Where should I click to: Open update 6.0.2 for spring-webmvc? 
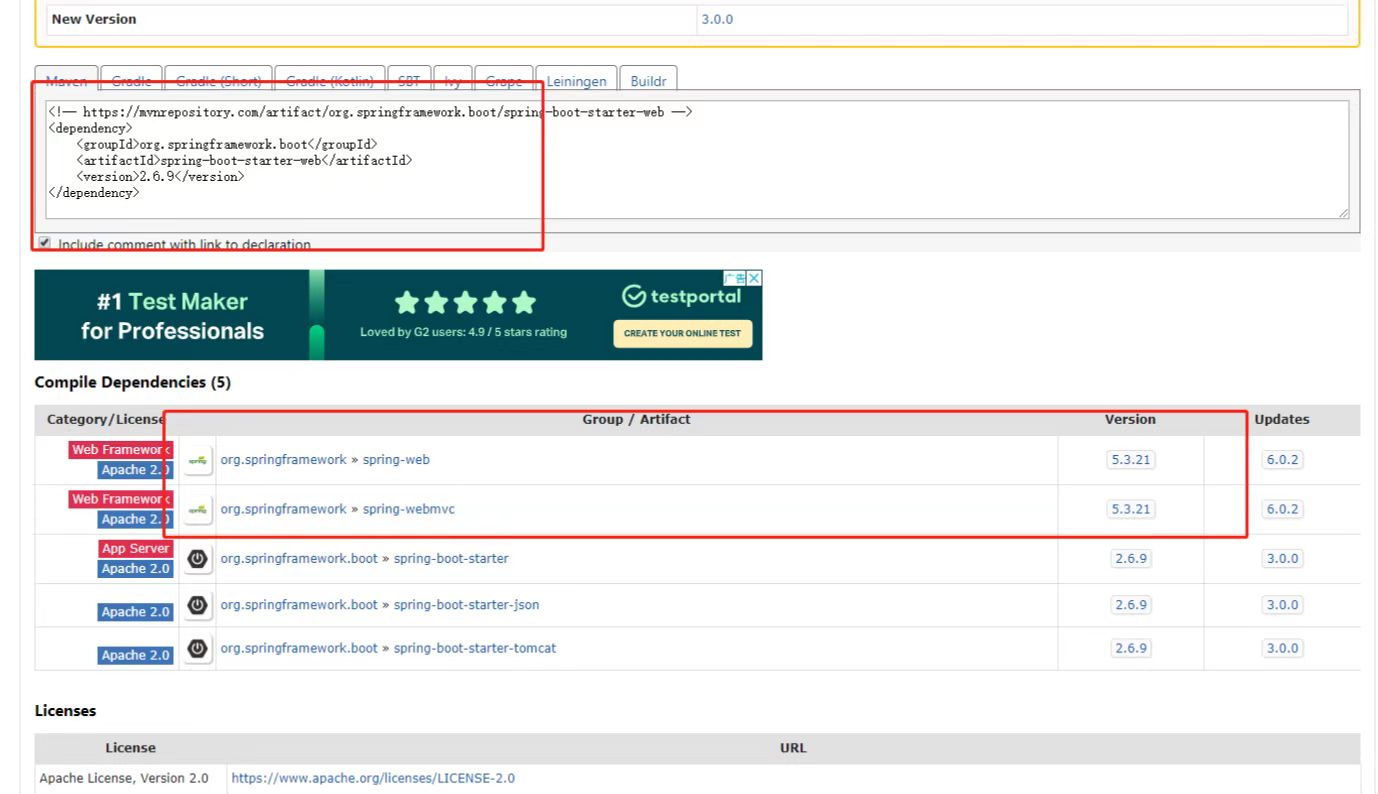1282,509
